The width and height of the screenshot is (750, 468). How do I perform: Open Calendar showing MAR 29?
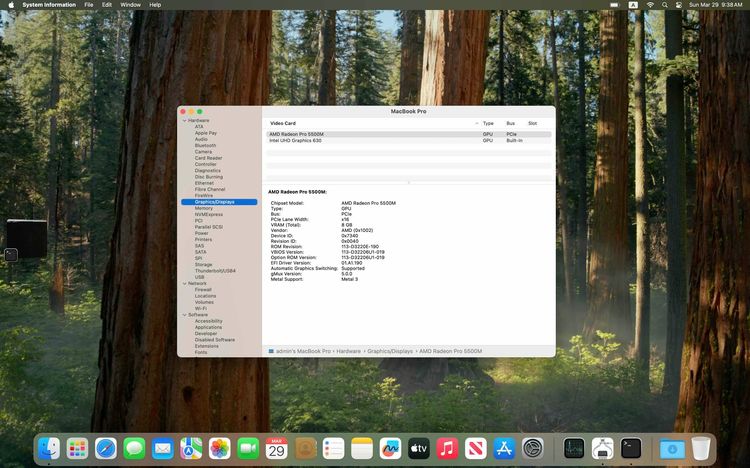coord(276,449)
